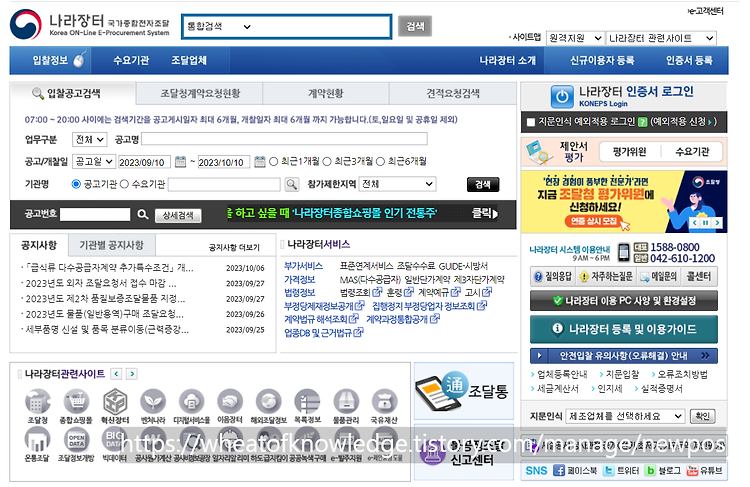Viewport: 750px width, 487px height.
Task: Open the 입찰정보 main menu
Action: pyautogui.click(x=50, y=61)
